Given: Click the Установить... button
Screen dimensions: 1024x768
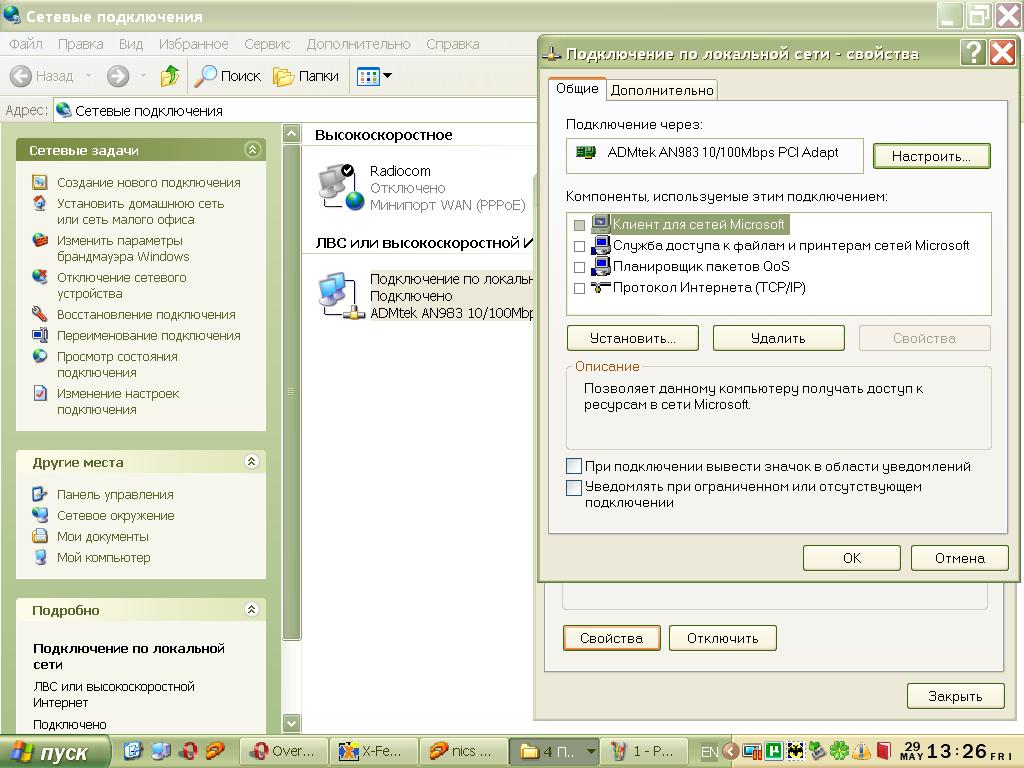Looking at the screenshot, I should click(632, 338).
